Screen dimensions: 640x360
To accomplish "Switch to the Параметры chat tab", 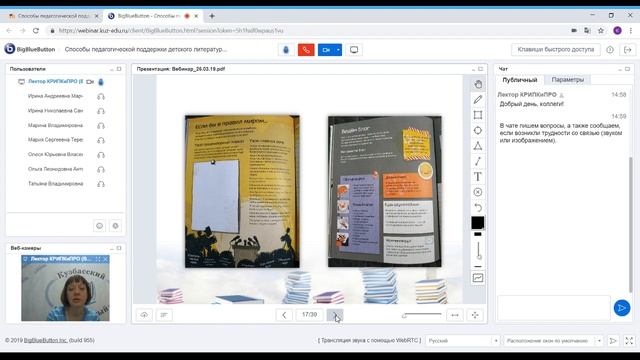I will click(x=568, y=80).
